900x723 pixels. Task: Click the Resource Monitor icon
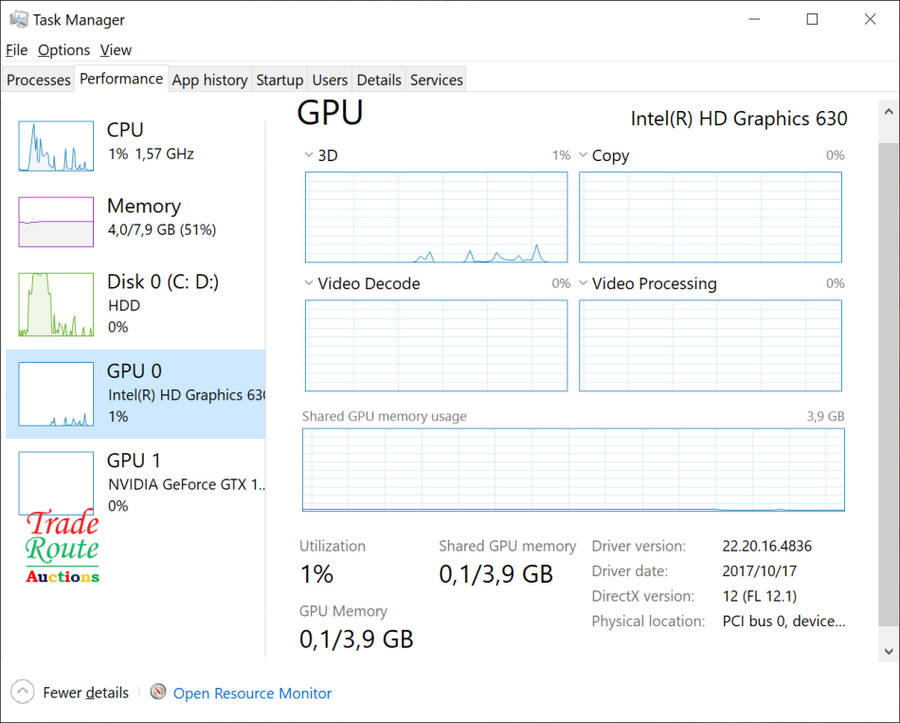[158, 692]
